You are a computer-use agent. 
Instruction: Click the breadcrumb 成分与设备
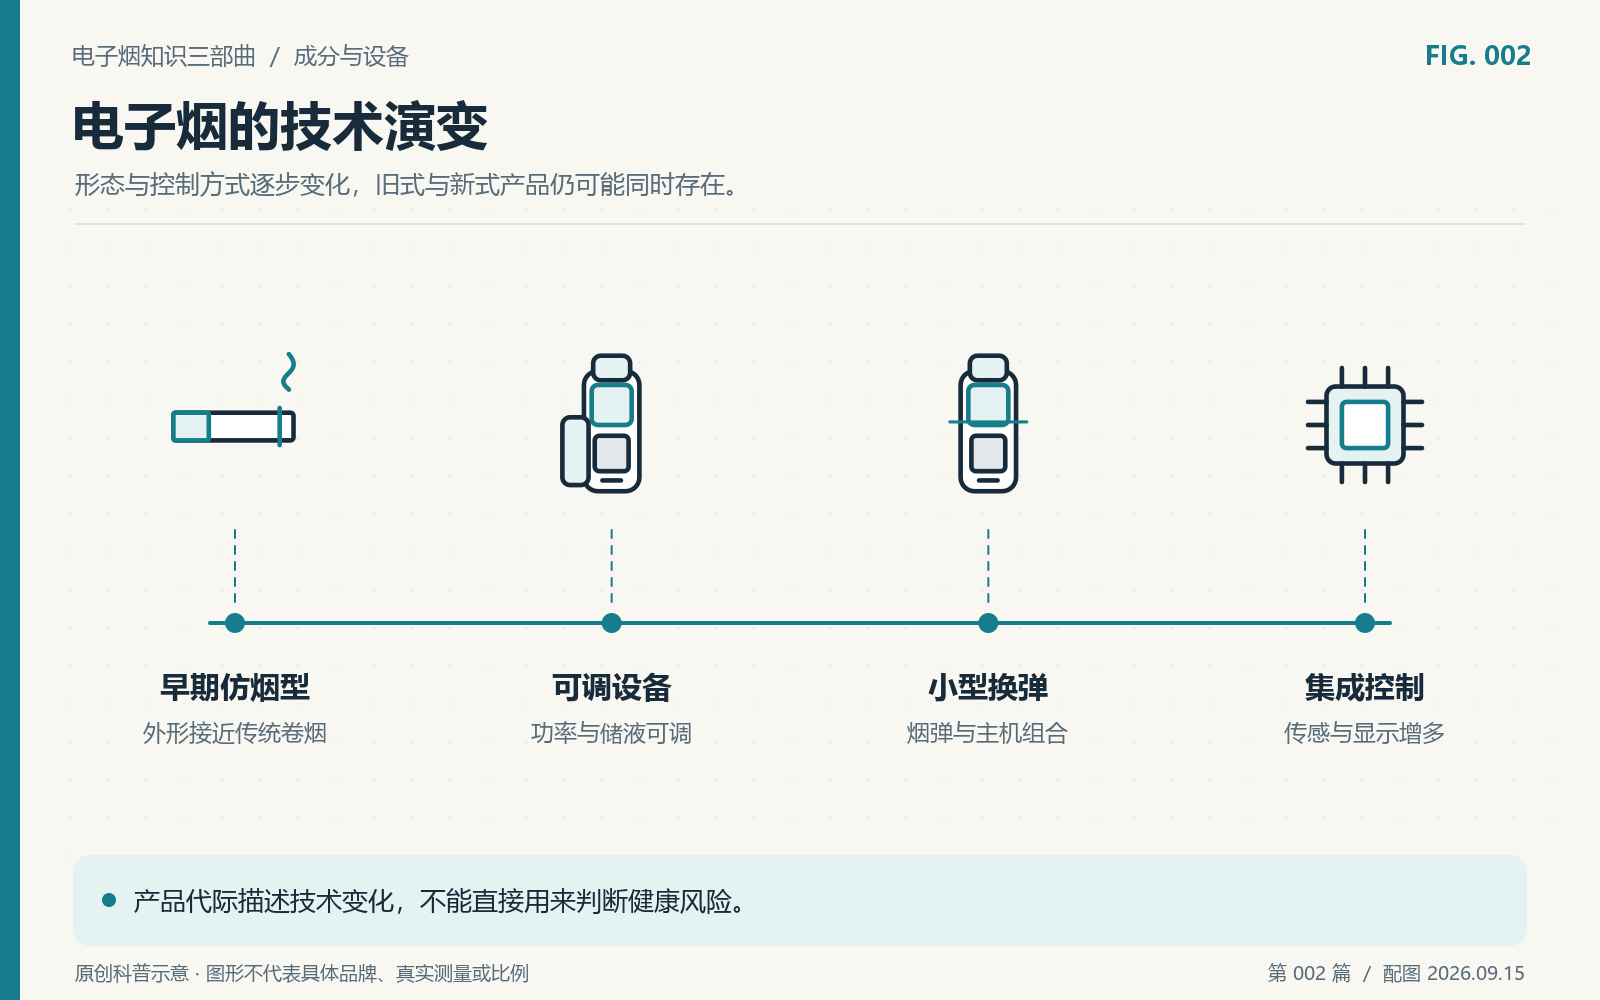(x=351, y=56)
